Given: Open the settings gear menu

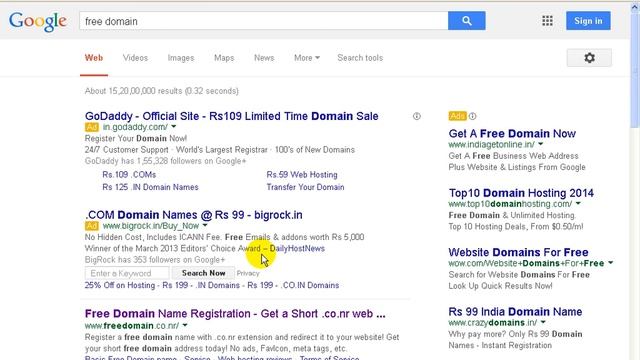Looking at the screenshot, I should pos(589,58).
